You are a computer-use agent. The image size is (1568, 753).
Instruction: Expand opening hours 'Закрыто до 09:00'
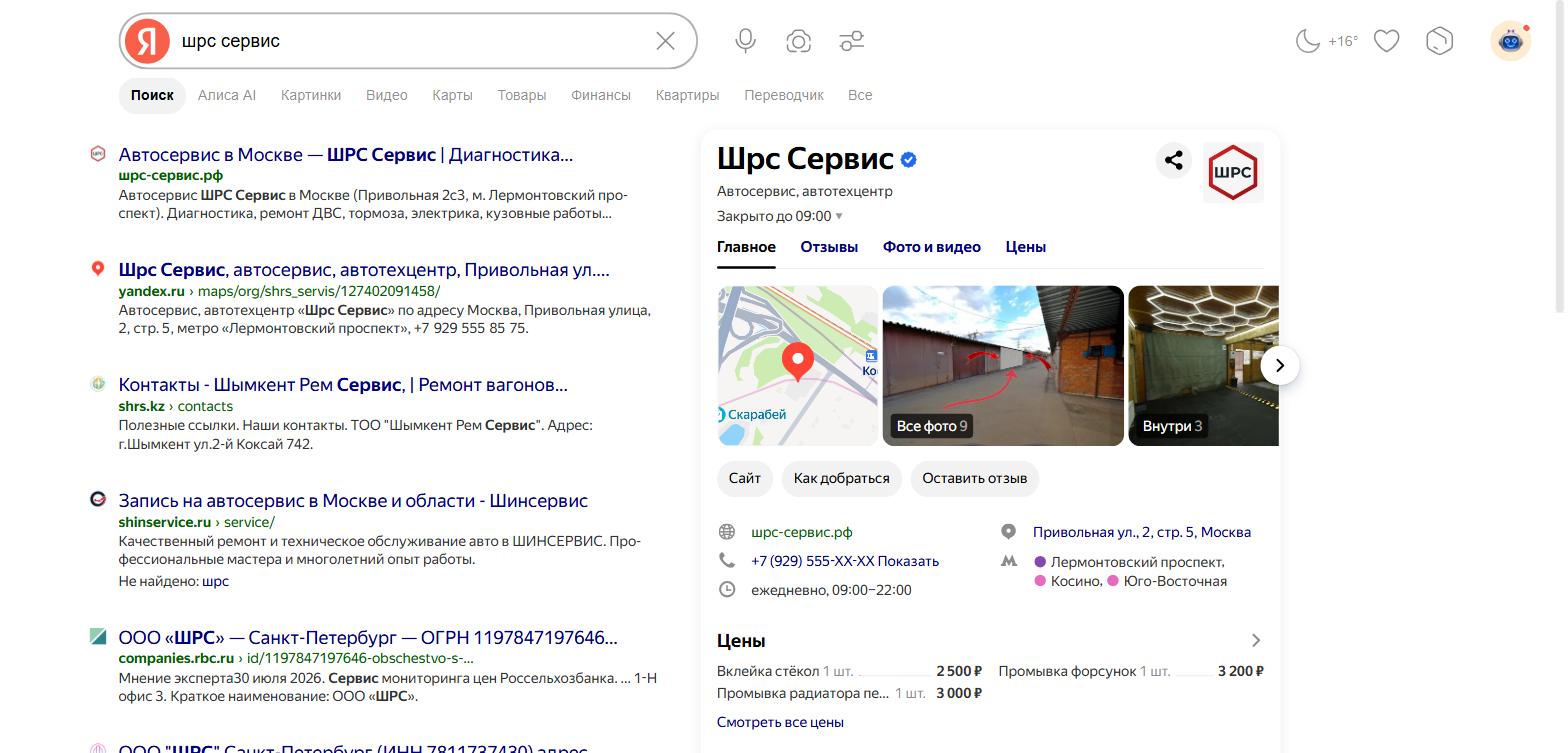coord(780,216)
